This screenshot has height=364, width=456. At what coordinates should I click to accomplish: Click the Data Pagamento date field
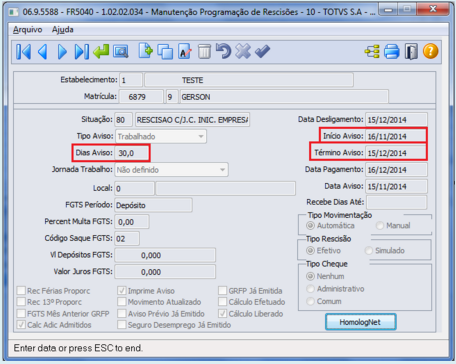pos(396,170)
